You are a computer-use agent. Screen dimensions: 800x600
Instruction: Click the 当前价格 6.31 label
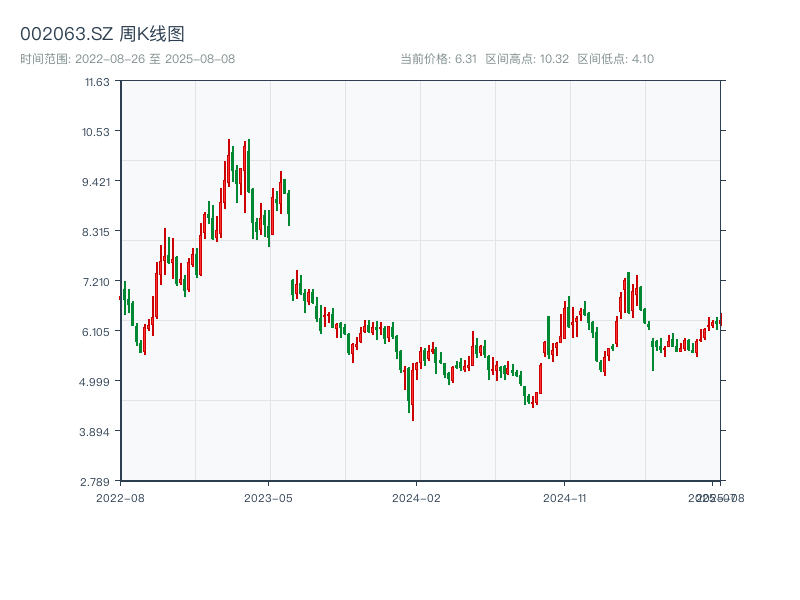point(438,59)
